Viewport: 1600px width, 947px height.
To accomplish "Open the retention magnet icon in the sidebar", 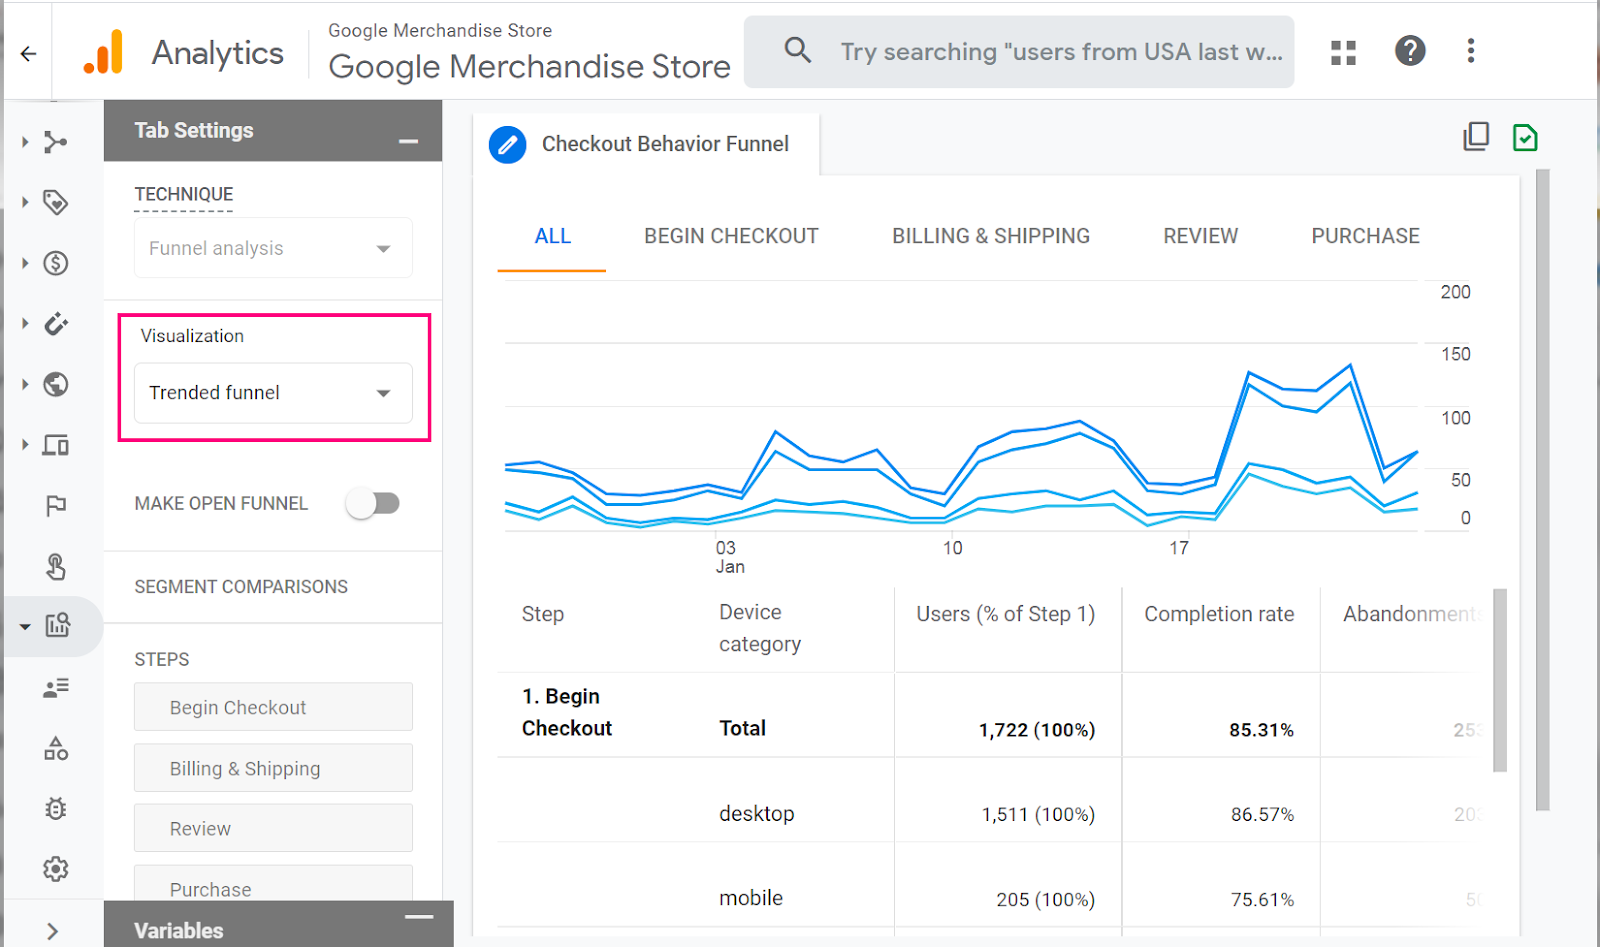I will [56, 324].
